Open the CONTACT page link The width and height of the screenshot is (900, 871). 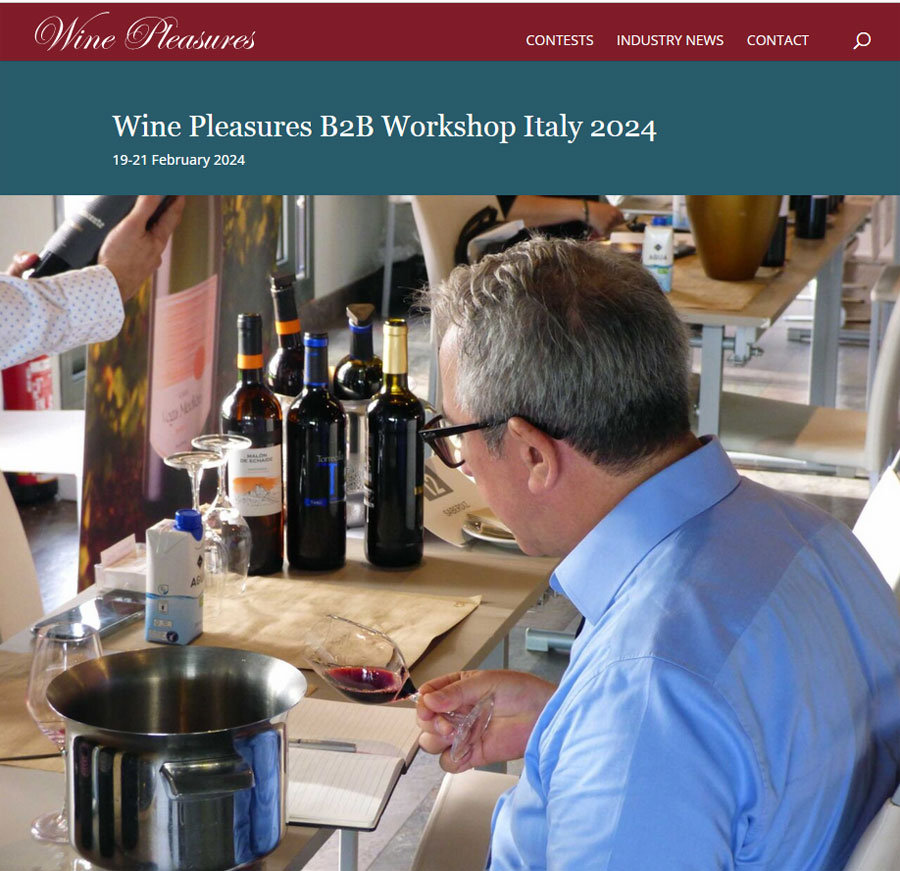pyautogui.click(x=777, y=40)
